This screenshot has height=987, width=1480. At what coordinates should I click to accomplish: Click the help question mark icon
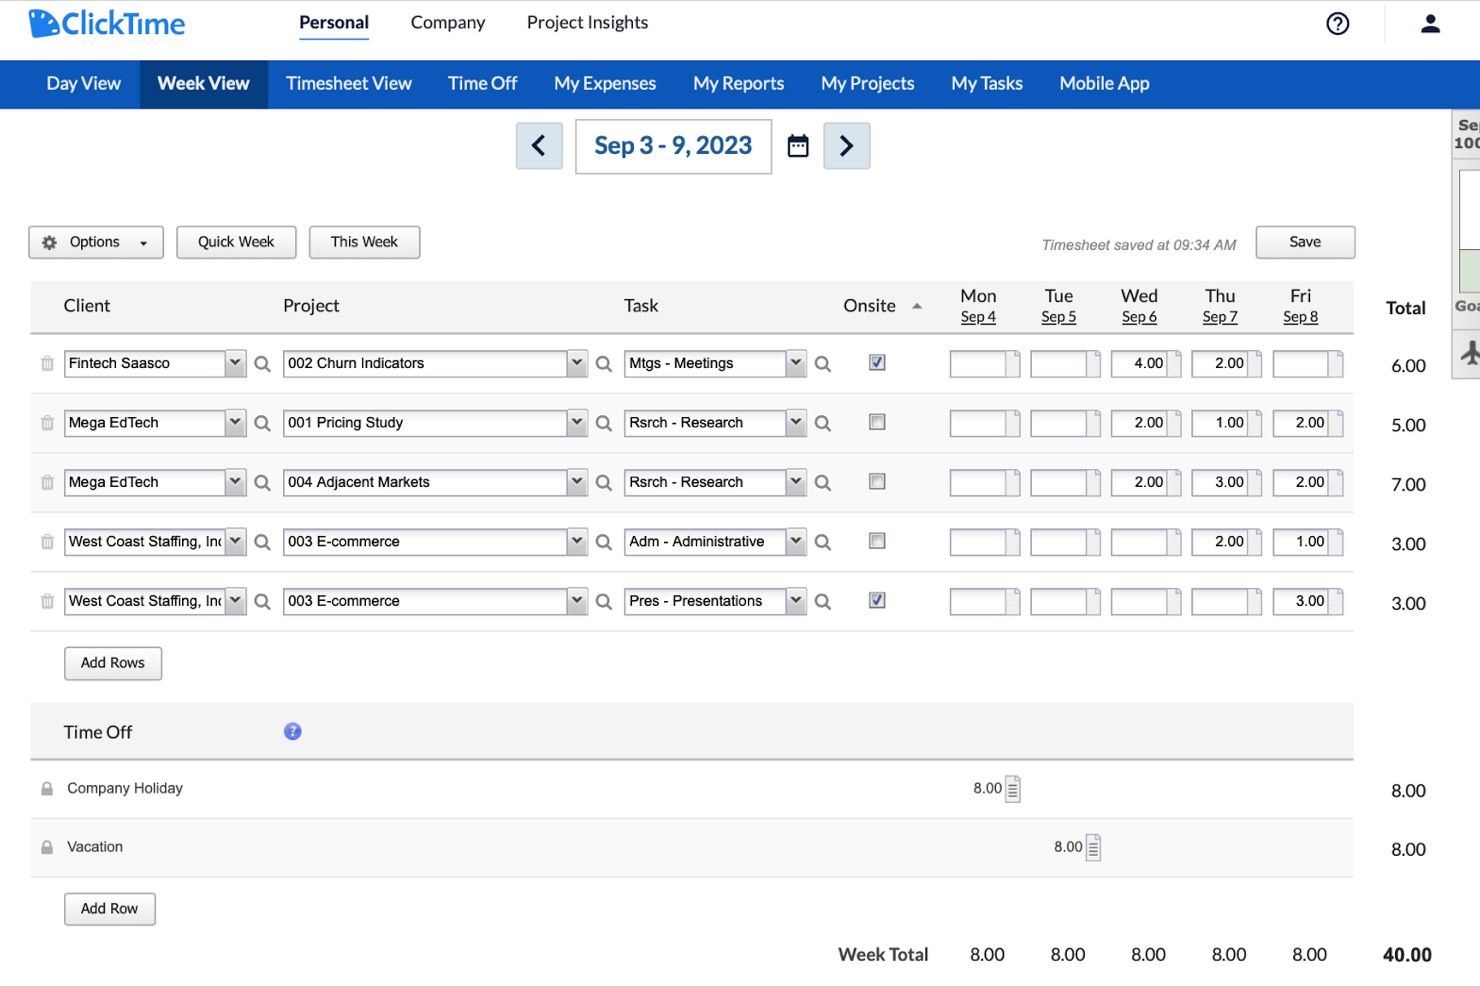1337,23
